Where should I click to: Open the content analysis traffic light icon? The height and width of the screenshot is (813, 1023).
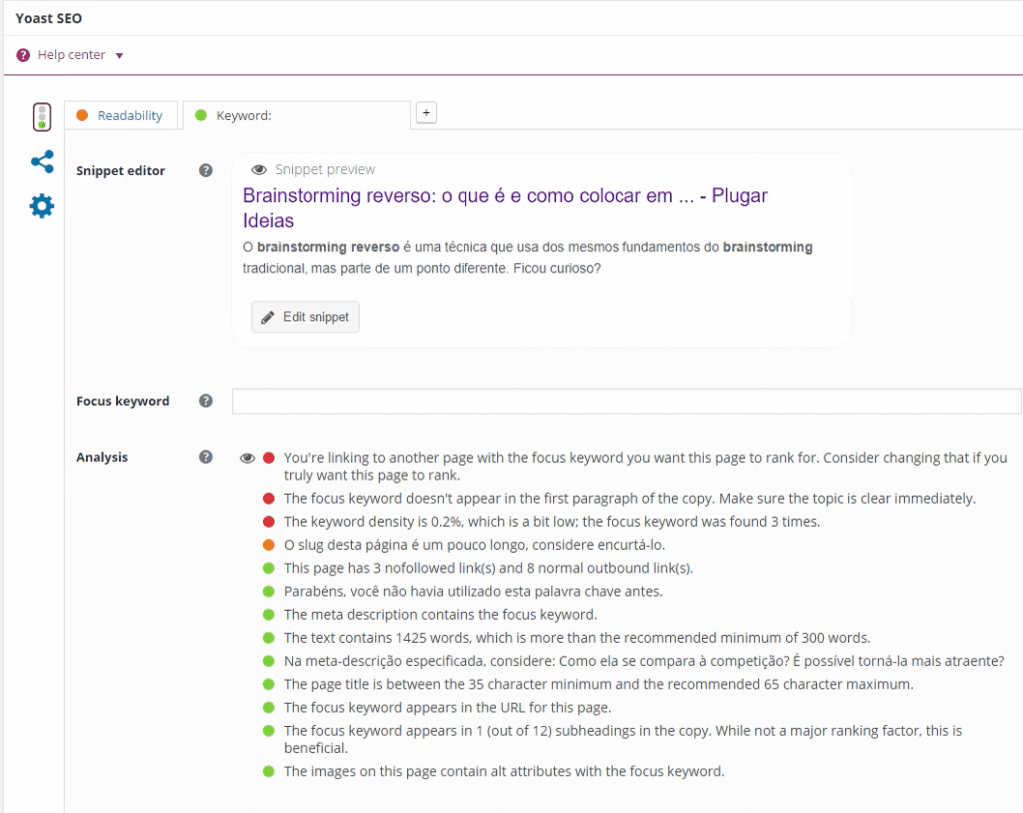41,115
